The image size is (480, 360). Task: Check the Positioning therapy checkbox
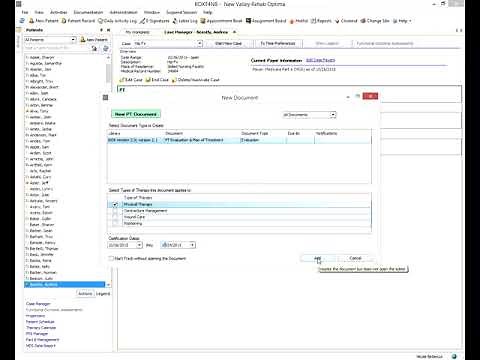tap(115, 223)
